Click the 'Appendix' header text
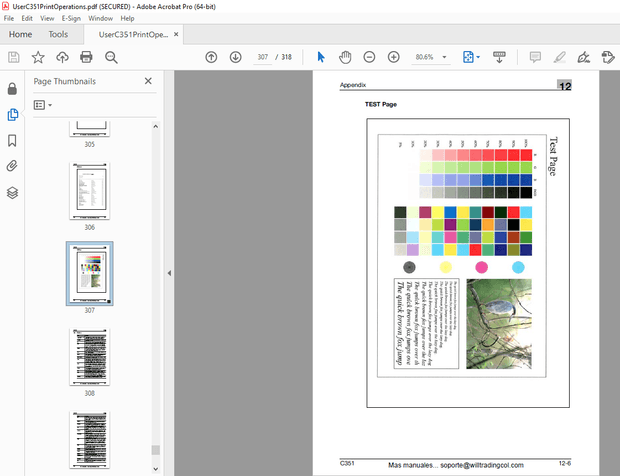 point(353,85)
